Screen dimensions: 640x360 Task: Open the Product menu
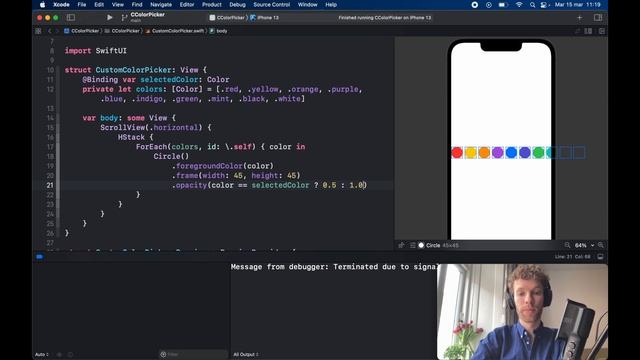211,5
